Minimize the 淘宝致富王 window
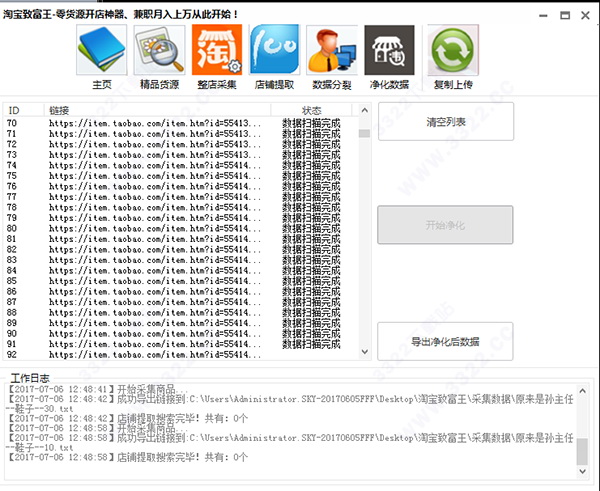The height and width of the screenshot is (491, 600). 543,15
